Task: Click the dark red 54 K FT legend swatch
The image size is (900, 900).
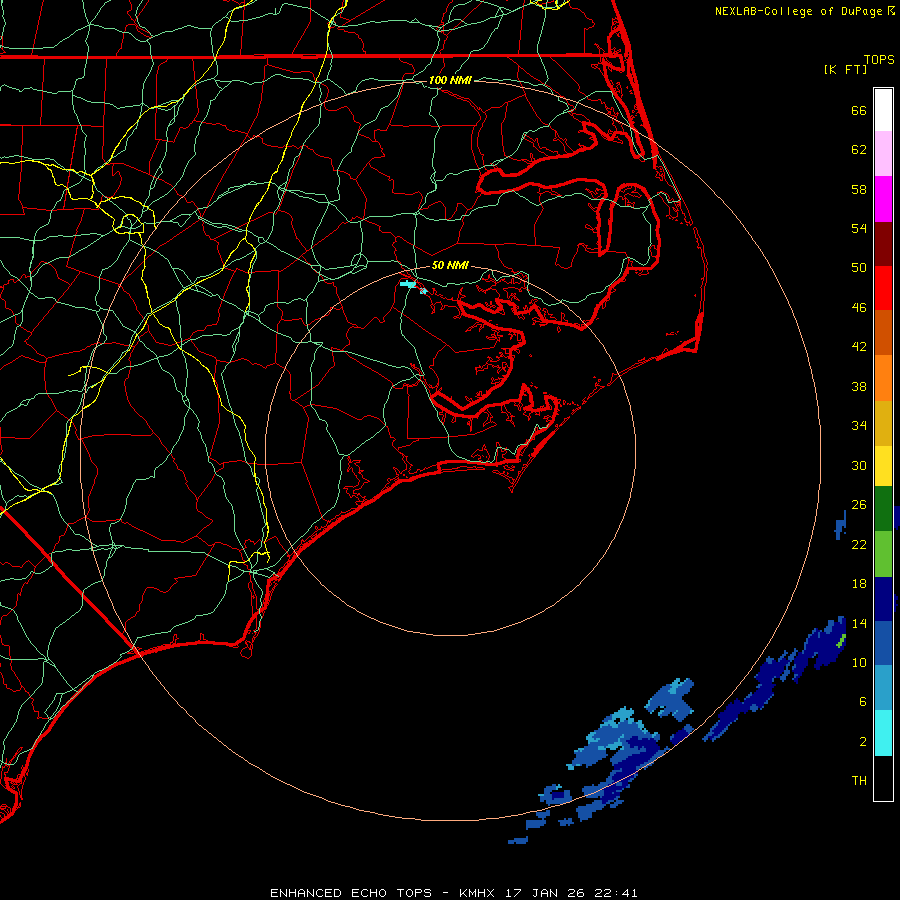Action: click(x=883, y=244)
